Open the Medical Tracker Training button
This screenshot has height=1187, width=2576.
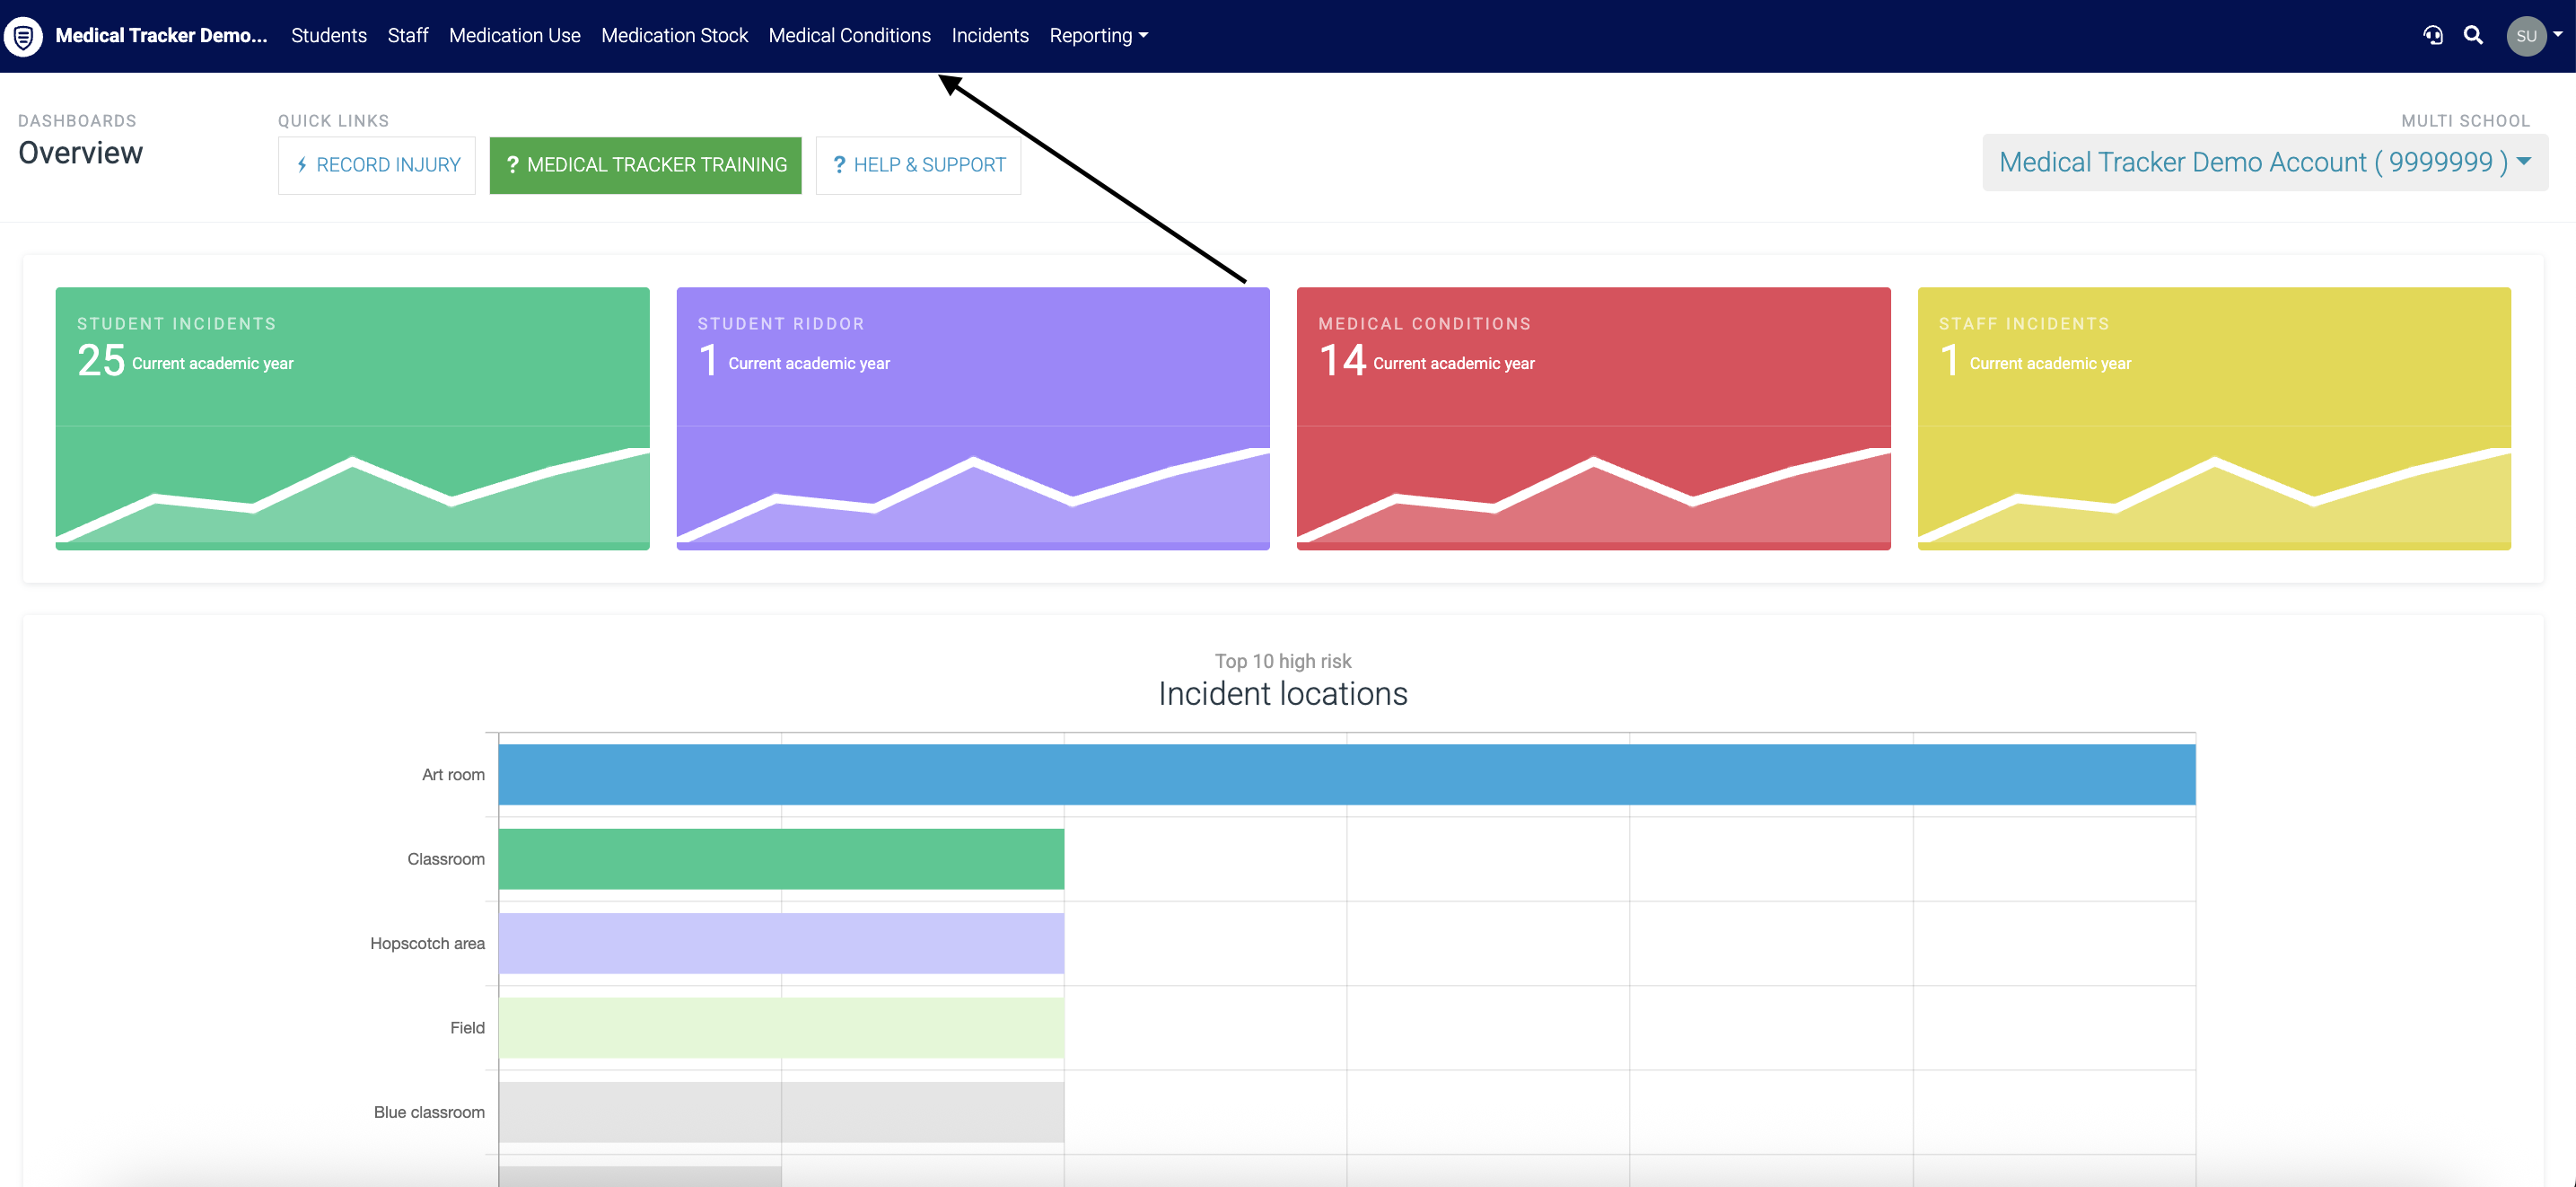(645, 165)
